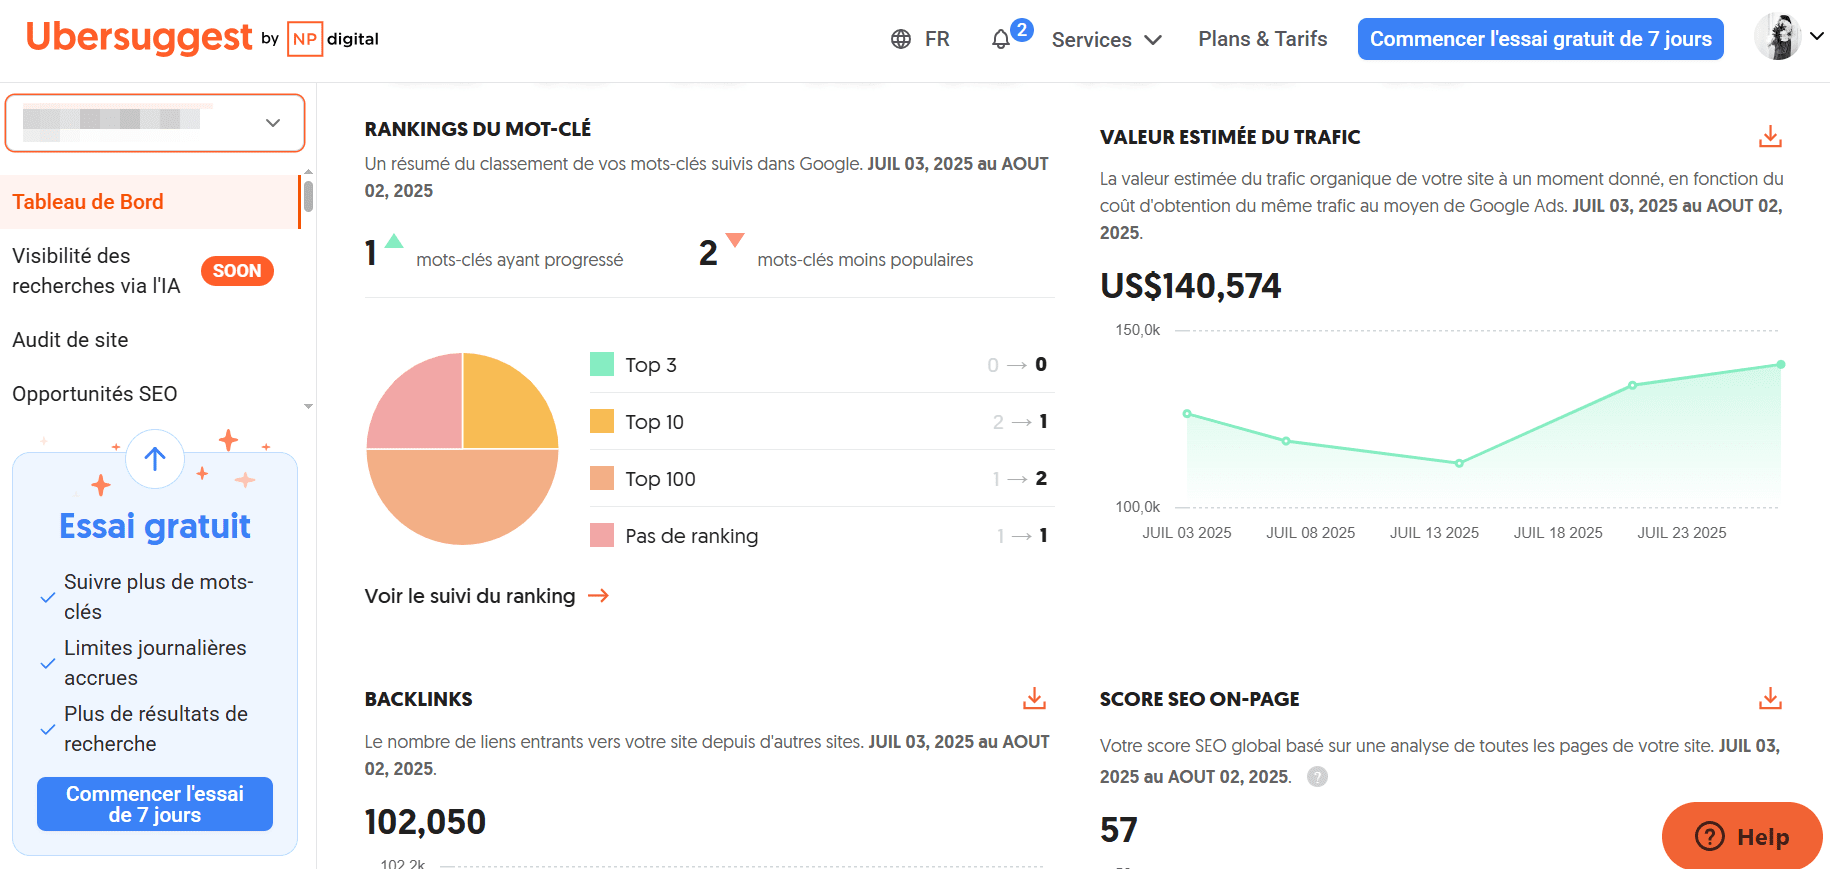Open Plans & Tarifs page
Viewport: 1830px width, 869px height.
(1263, 39)
